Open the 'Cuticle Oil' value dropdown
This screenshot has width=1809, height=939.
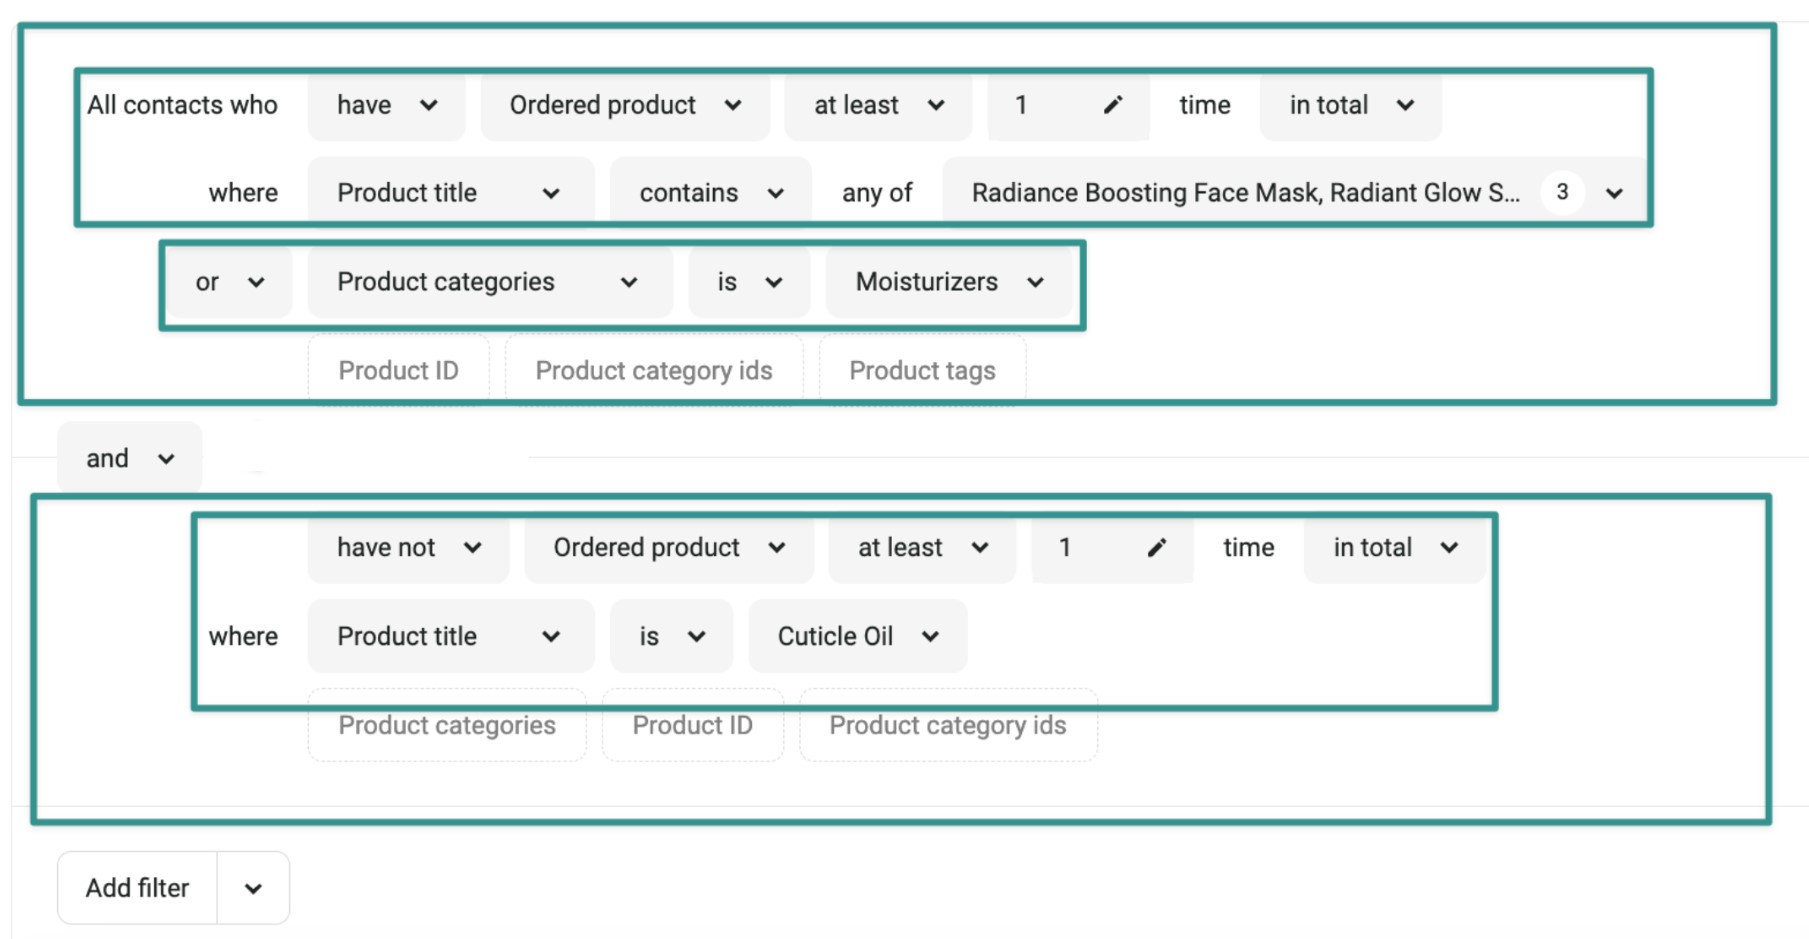coord(857,636)
